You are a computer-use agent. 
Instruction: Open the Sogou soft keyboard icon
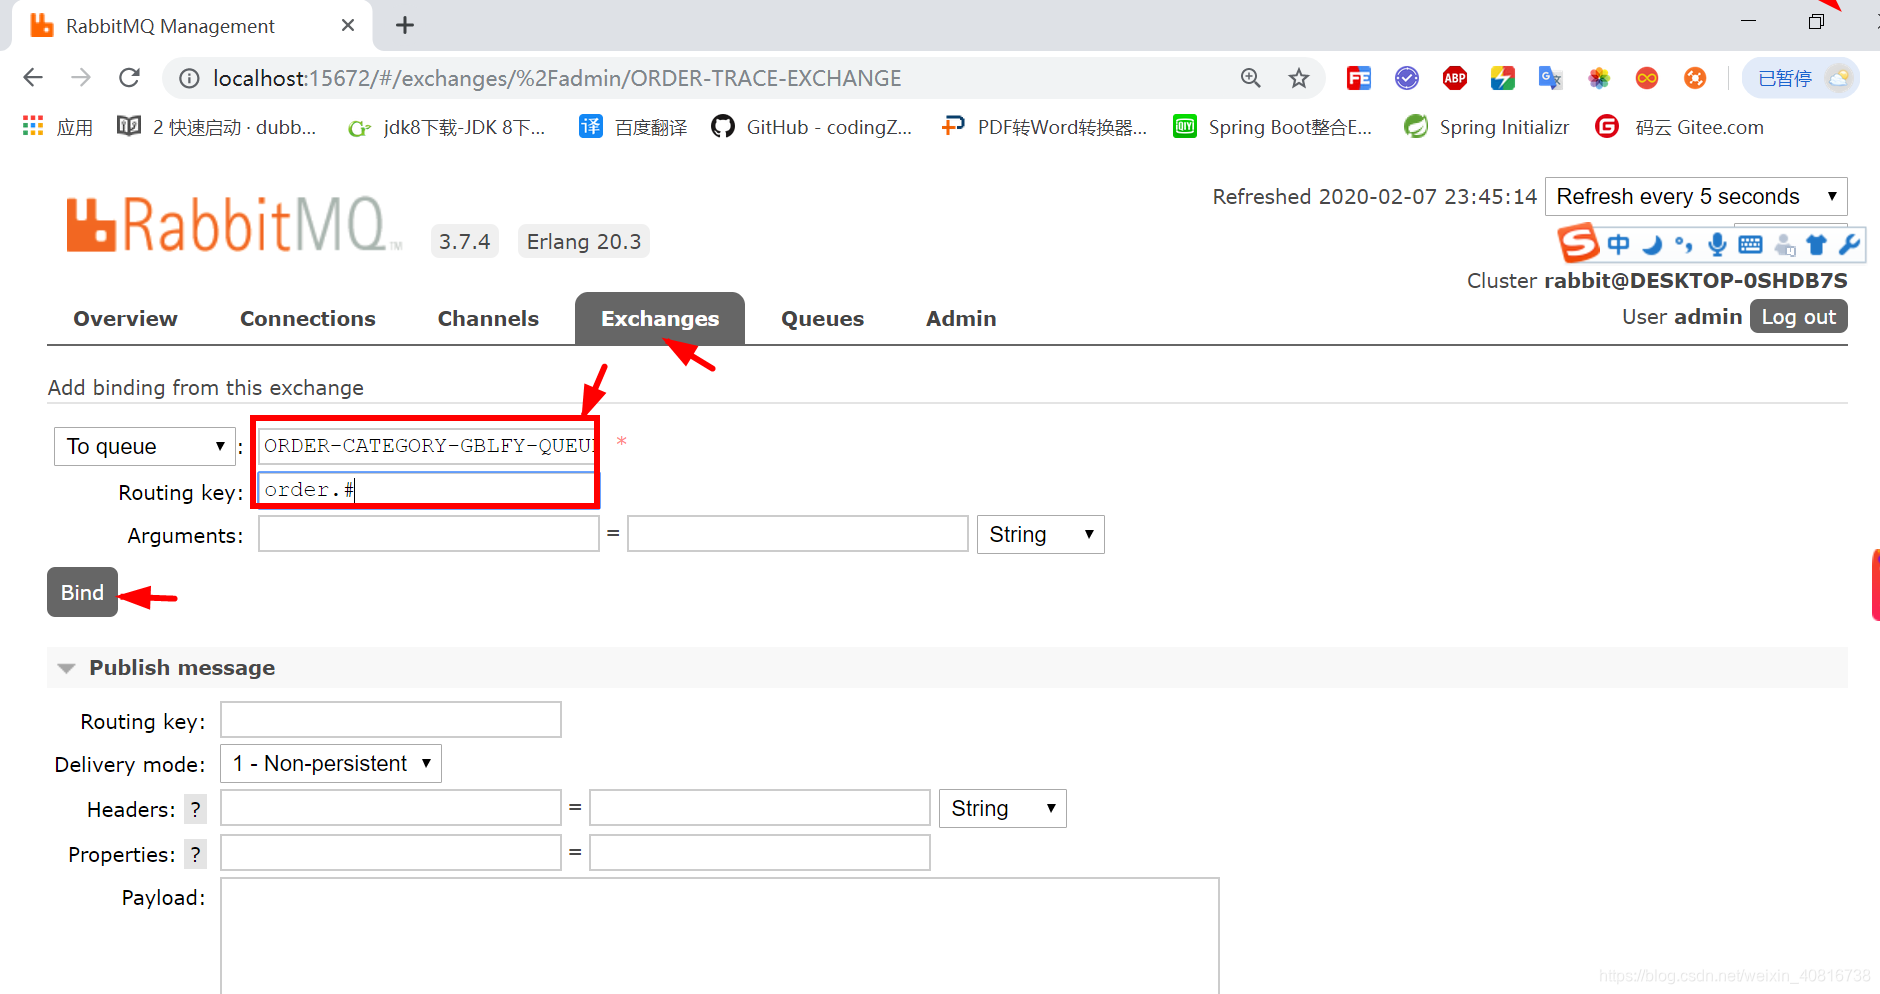tap(1750, 244)
